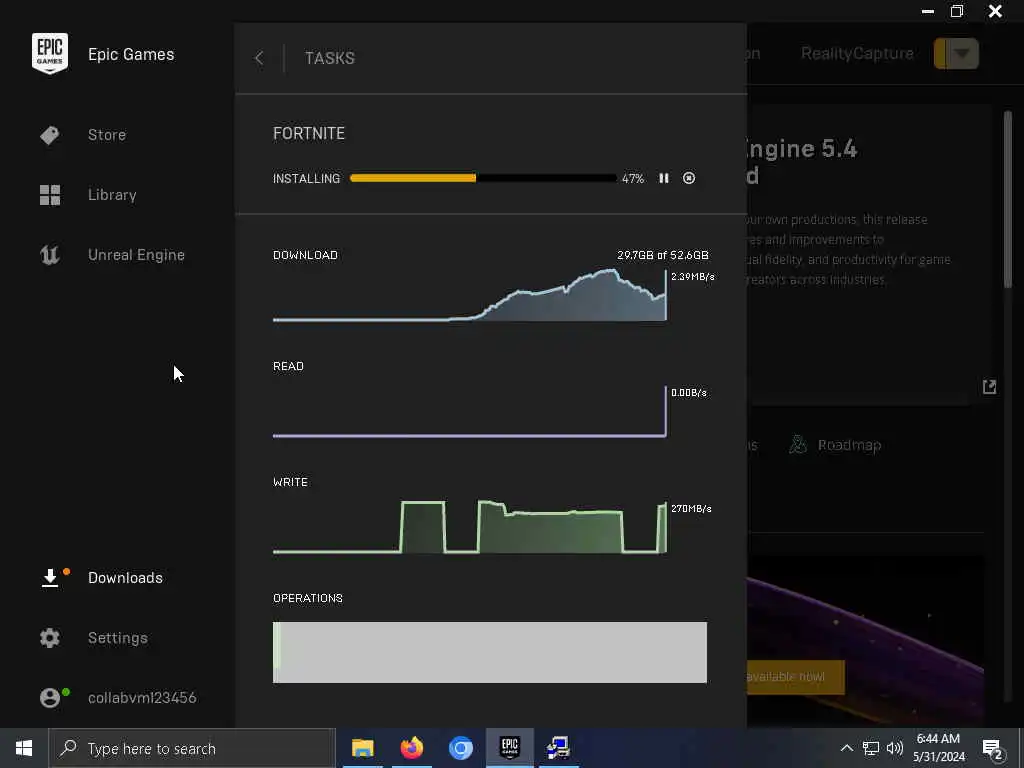Image resolution: width=1024 pixels, height=768 pixels.
Task: Click the yellow available now button
Action: point(795,677)
